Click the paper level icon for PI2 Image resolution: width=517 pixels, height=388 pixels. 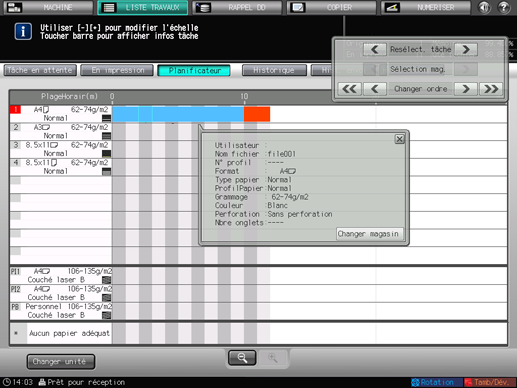click(106, 298)
